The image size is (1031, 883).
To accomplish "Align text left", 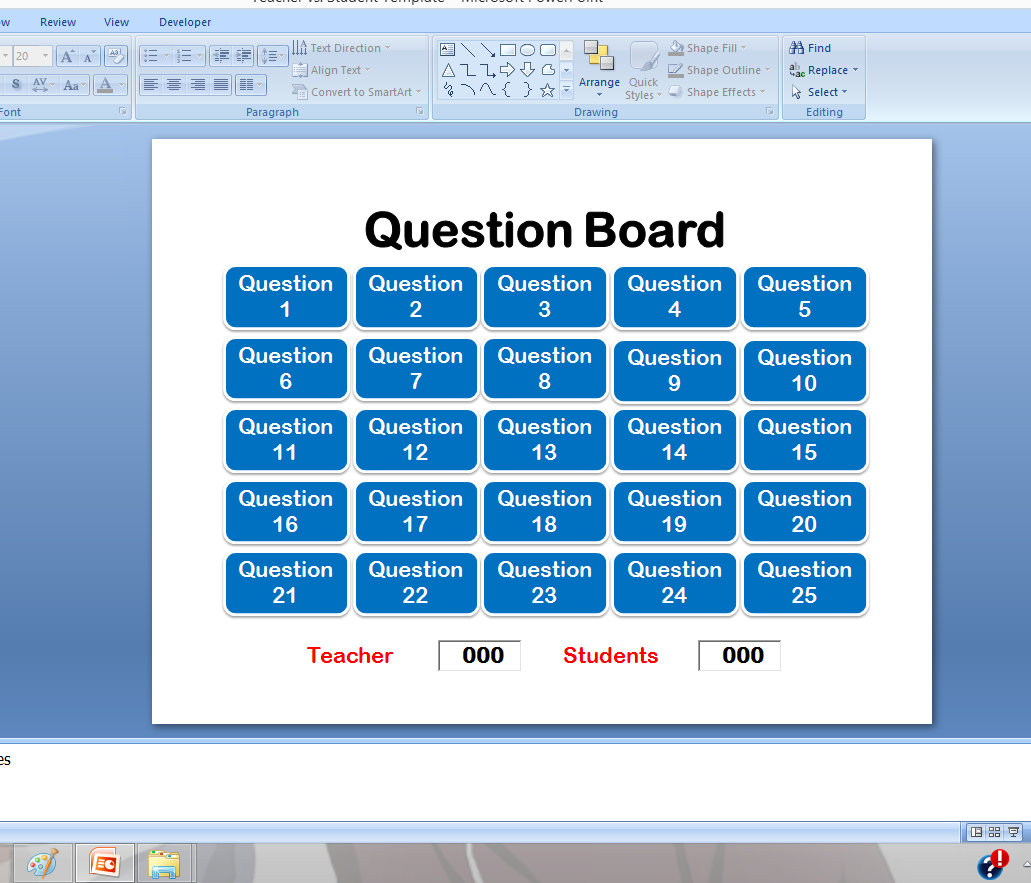I will 151,84.
